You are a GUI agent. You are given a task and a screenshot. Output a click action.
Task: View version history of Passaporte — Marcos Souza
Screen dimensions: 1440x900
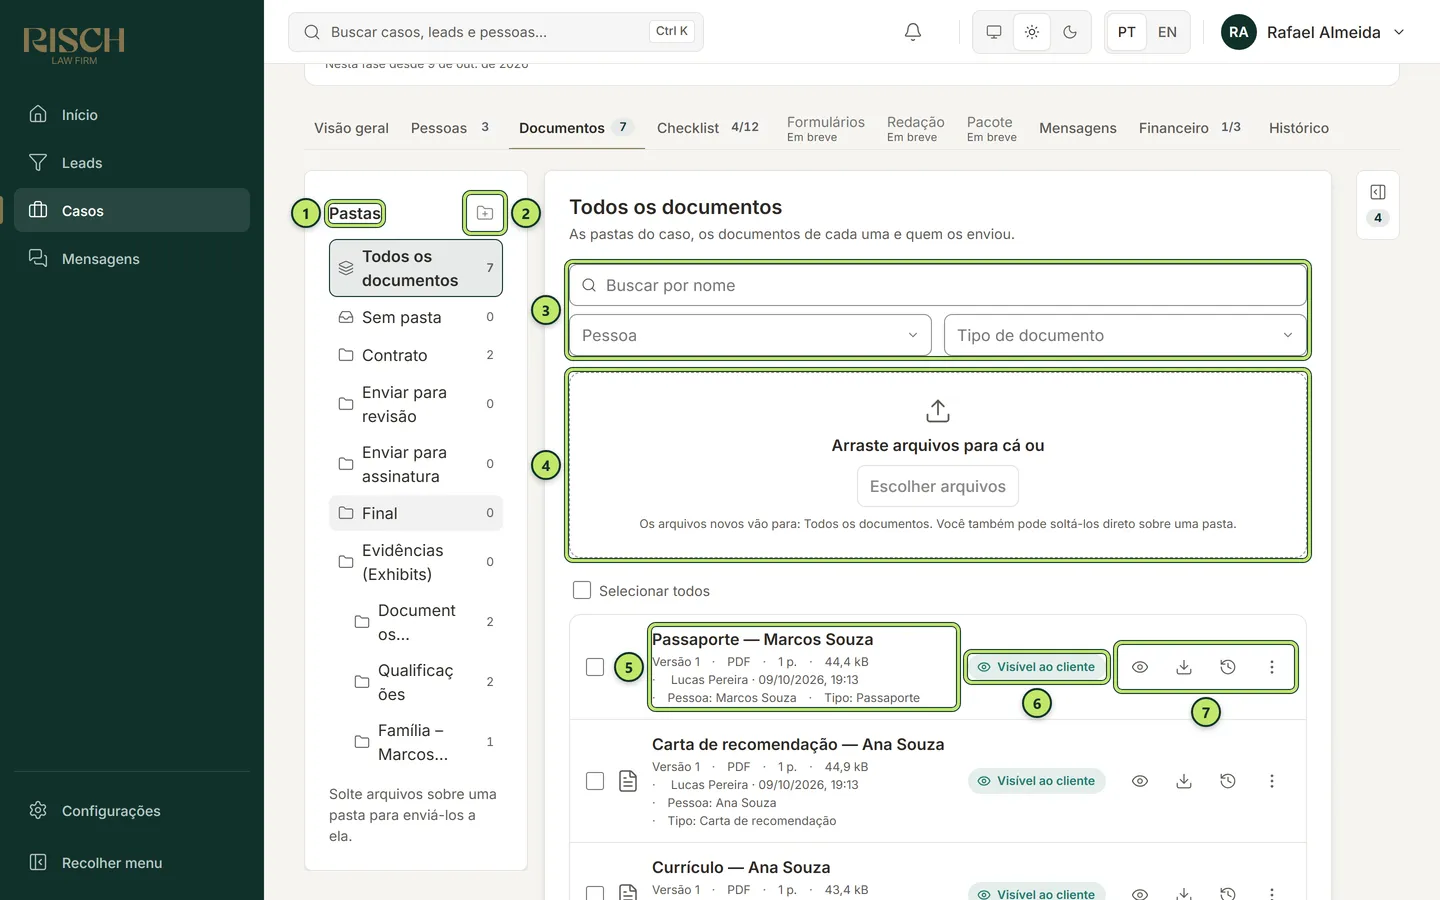coord(1228,667)
